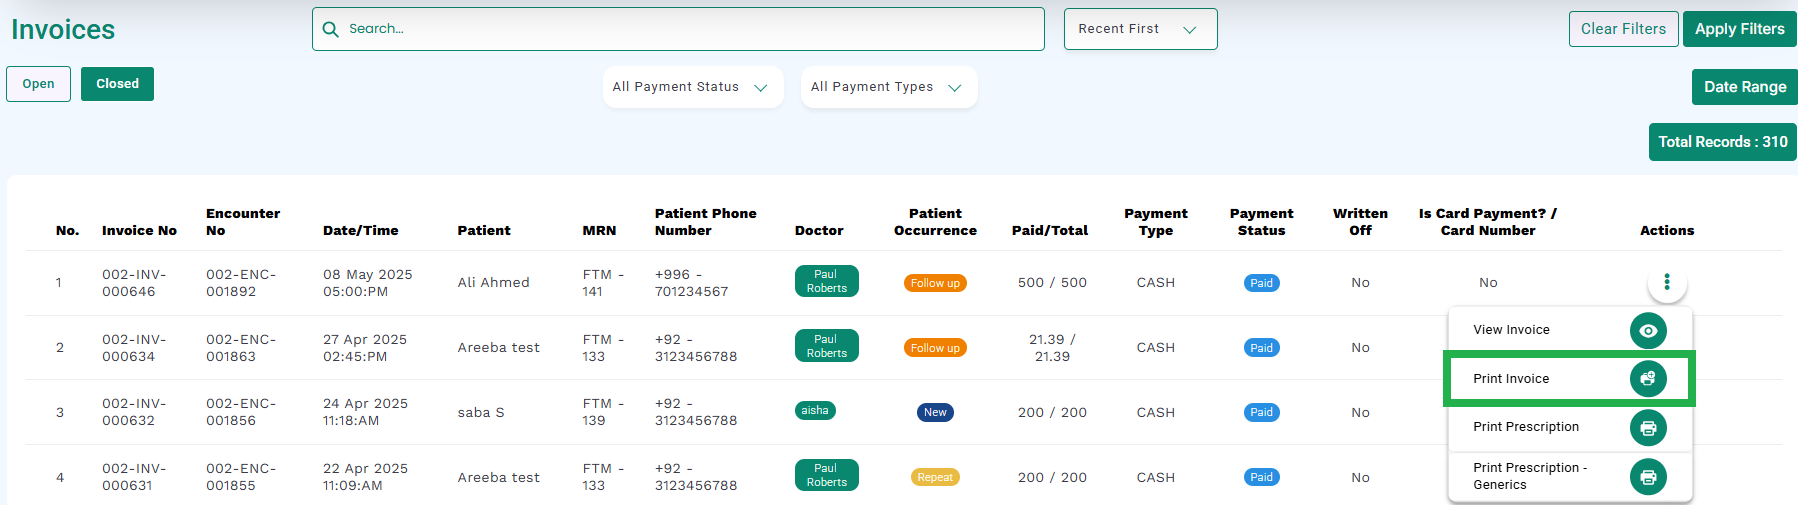The image size is (1798, 505).
Task: Click the Paid status badge for saba S
Action: pos(1261,412)
